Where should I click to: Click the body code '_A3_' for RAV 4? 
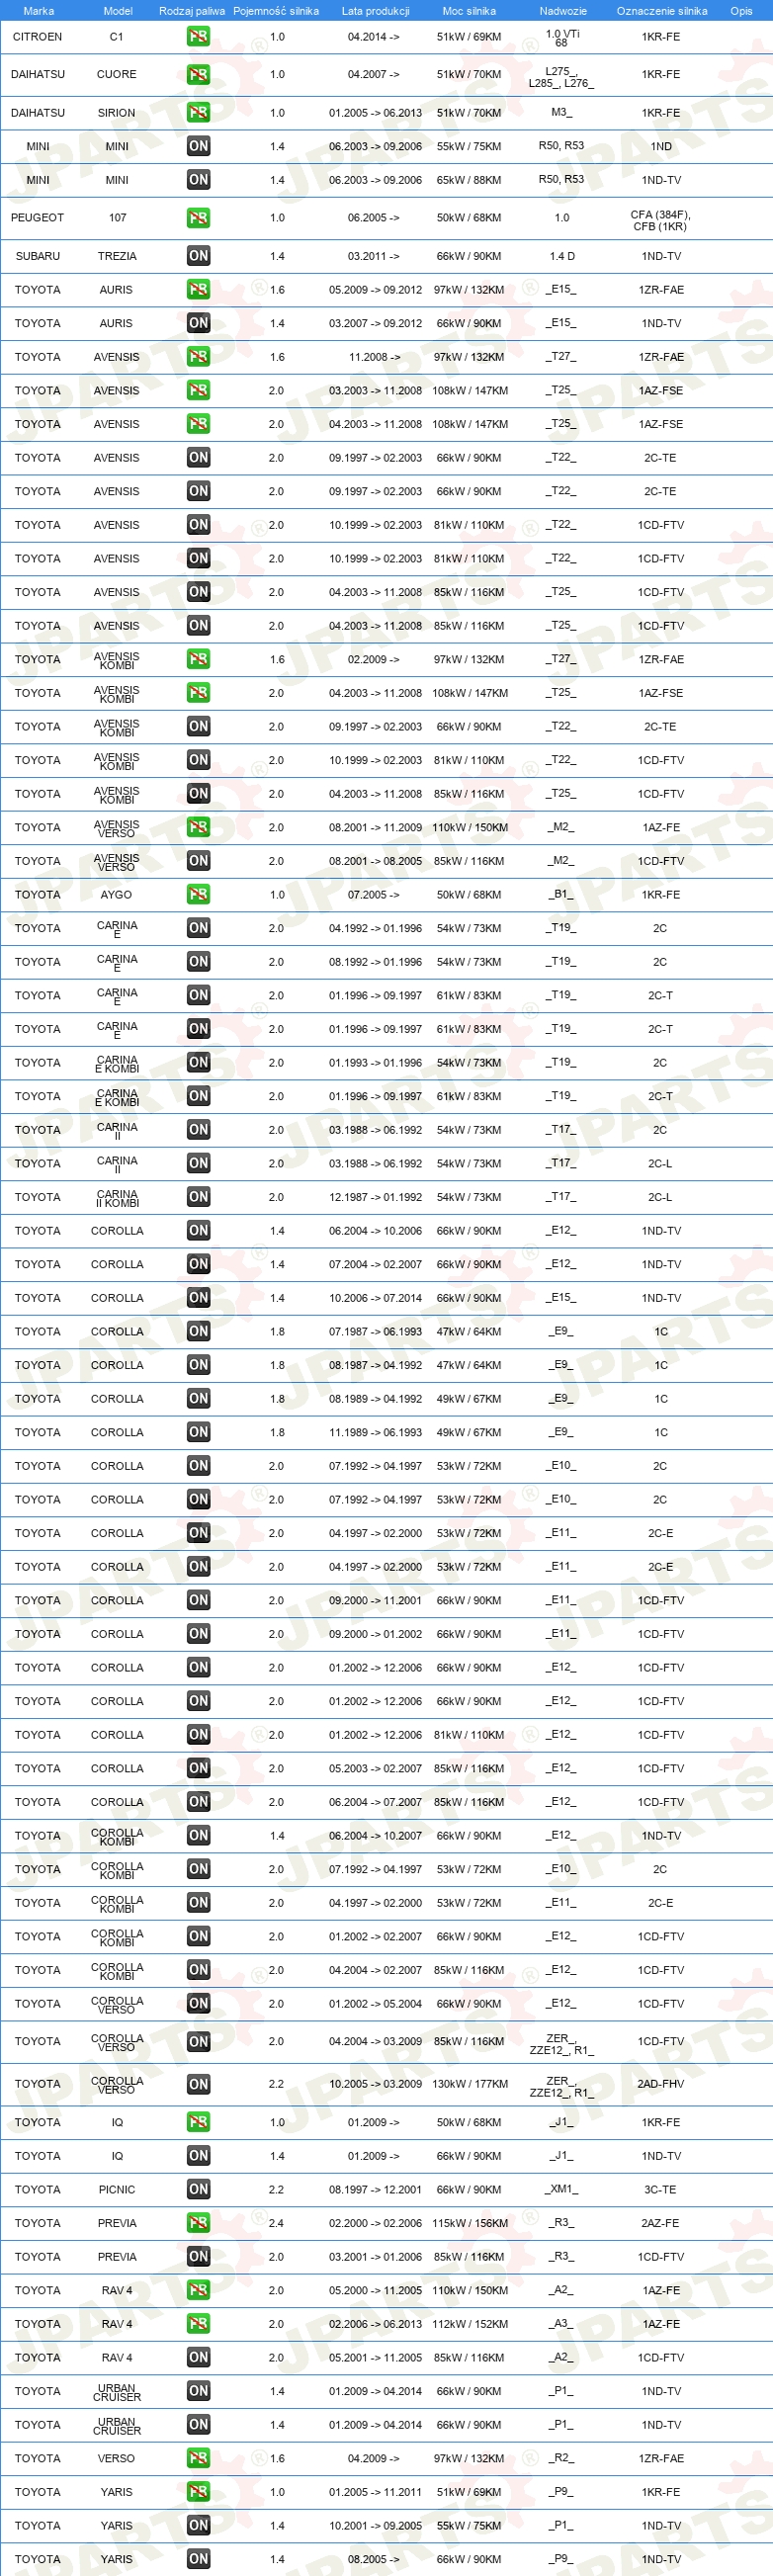click(x=561, y=2324)
